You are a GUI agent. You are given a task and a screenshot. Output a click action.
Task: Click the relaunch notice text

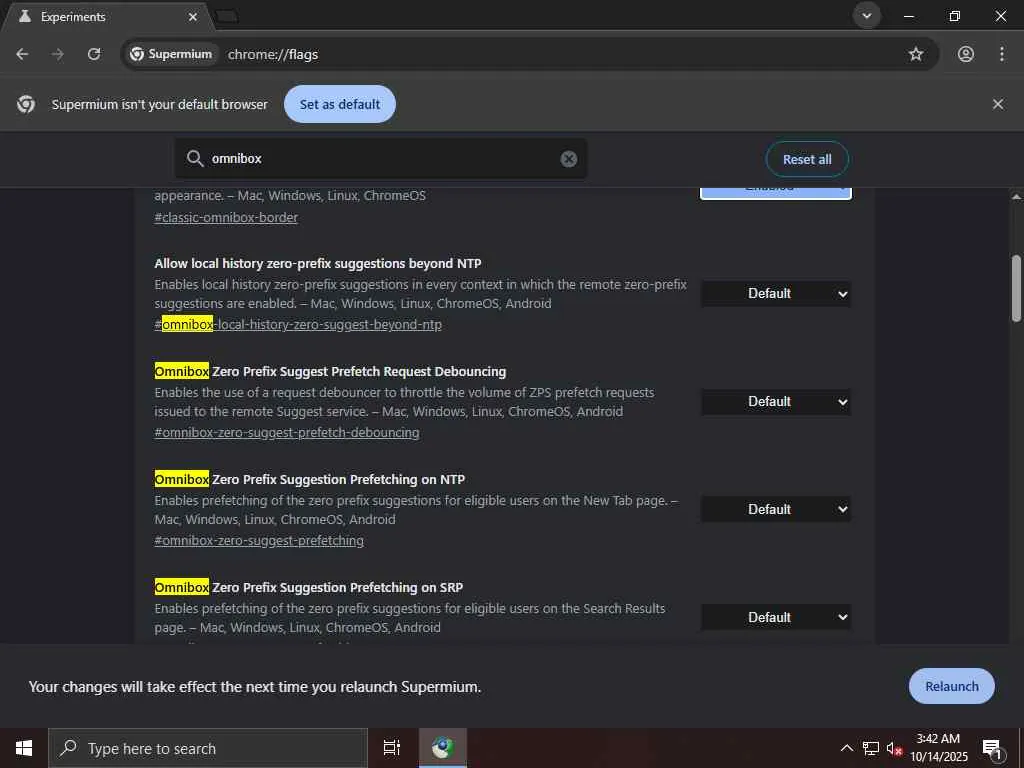[255, 687]
